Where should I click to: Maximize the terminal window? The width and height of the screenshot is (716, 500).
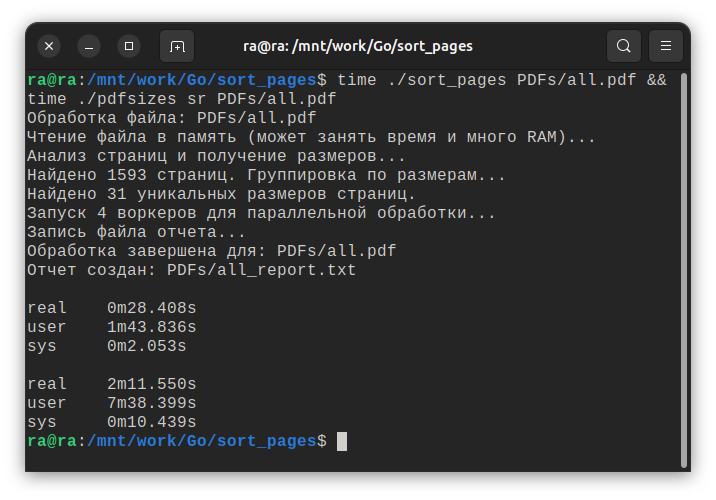pyautogui.click(x=128, y=46)
